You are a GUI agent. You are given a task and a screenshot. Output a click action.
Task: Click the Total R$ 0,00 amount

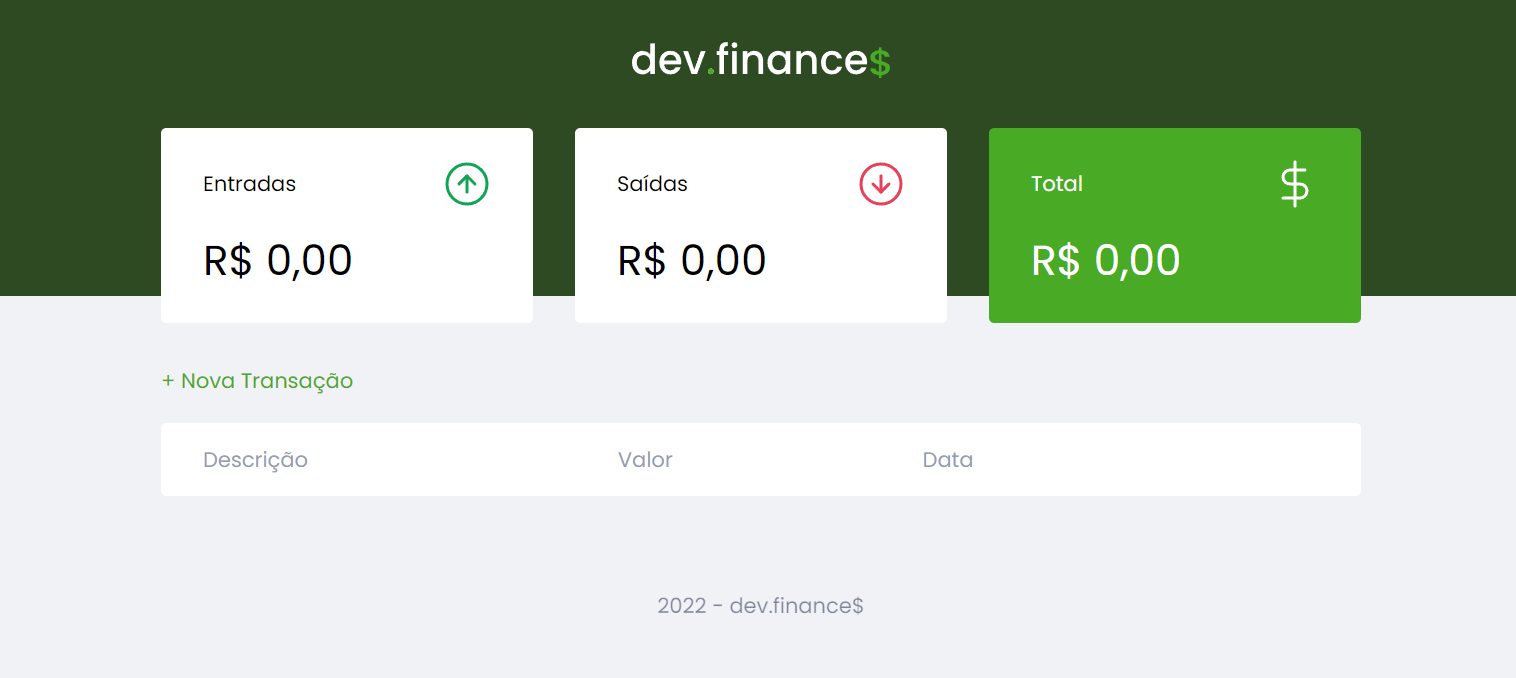[1106, 261]
